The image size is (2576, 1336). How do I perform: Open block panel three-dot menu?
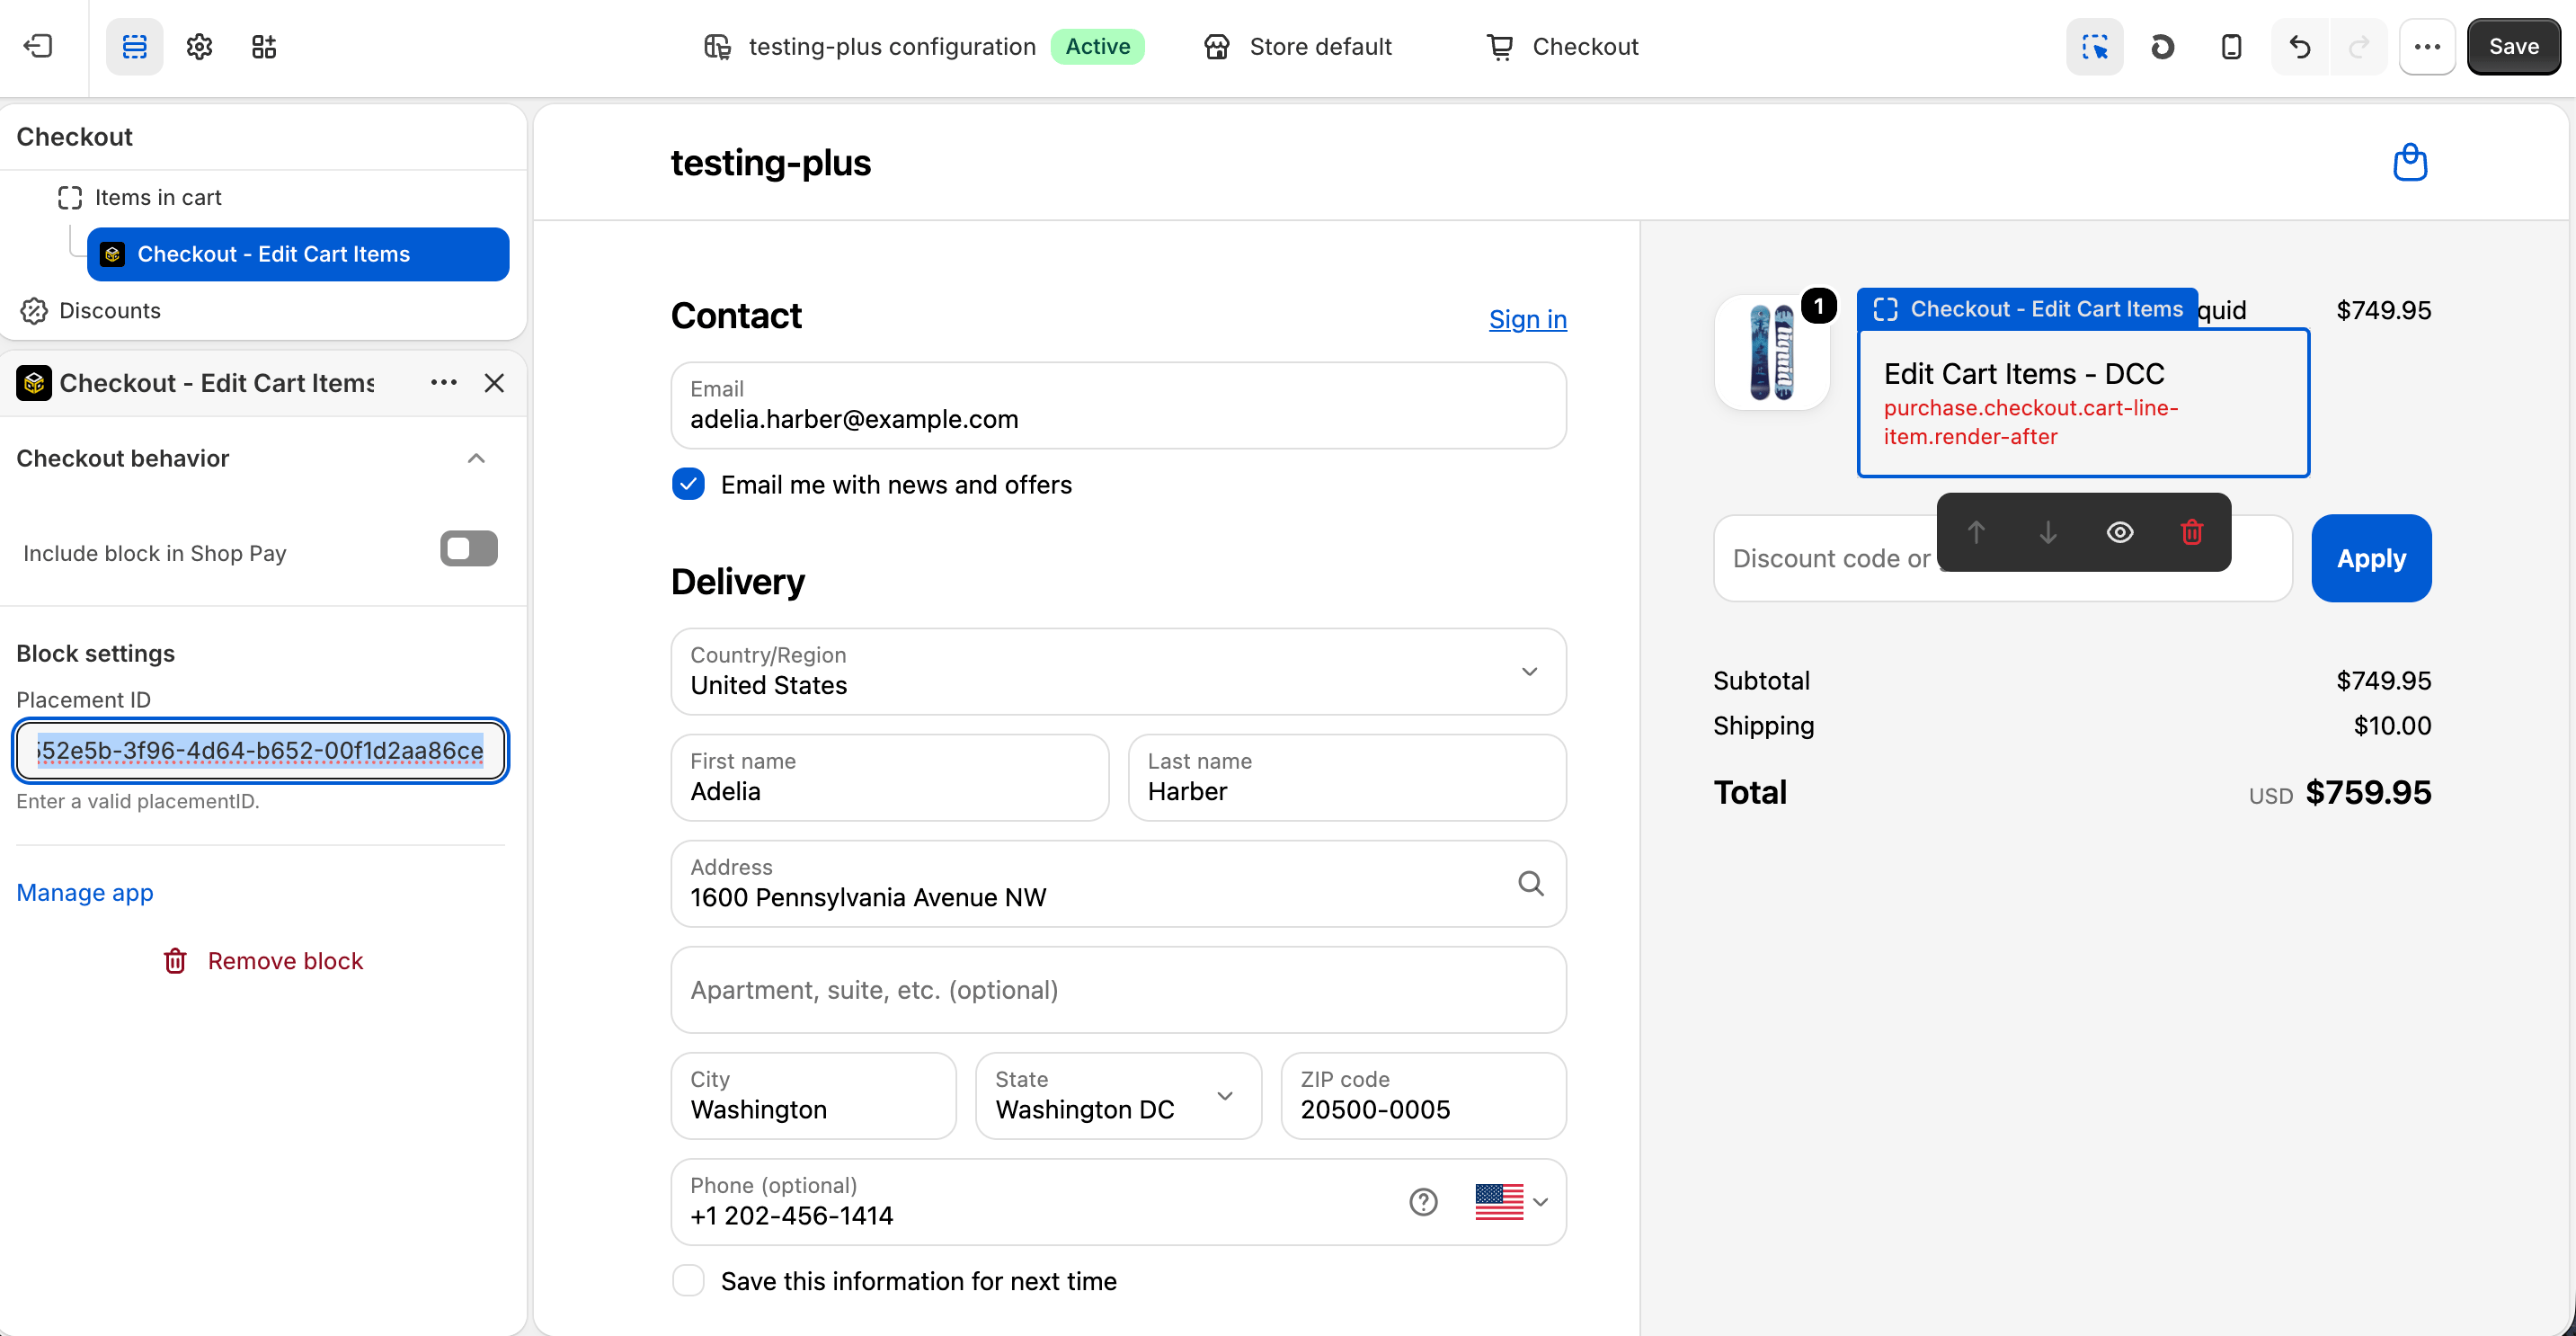[443, 383]
